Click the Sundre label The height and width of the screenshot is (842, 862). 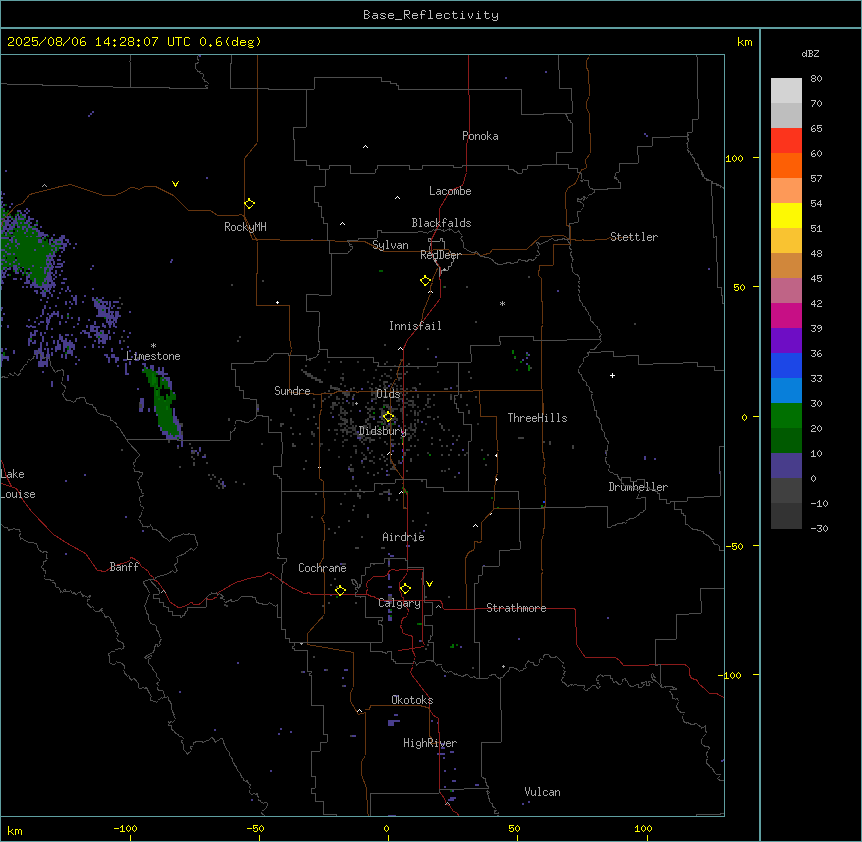point(292,391)
